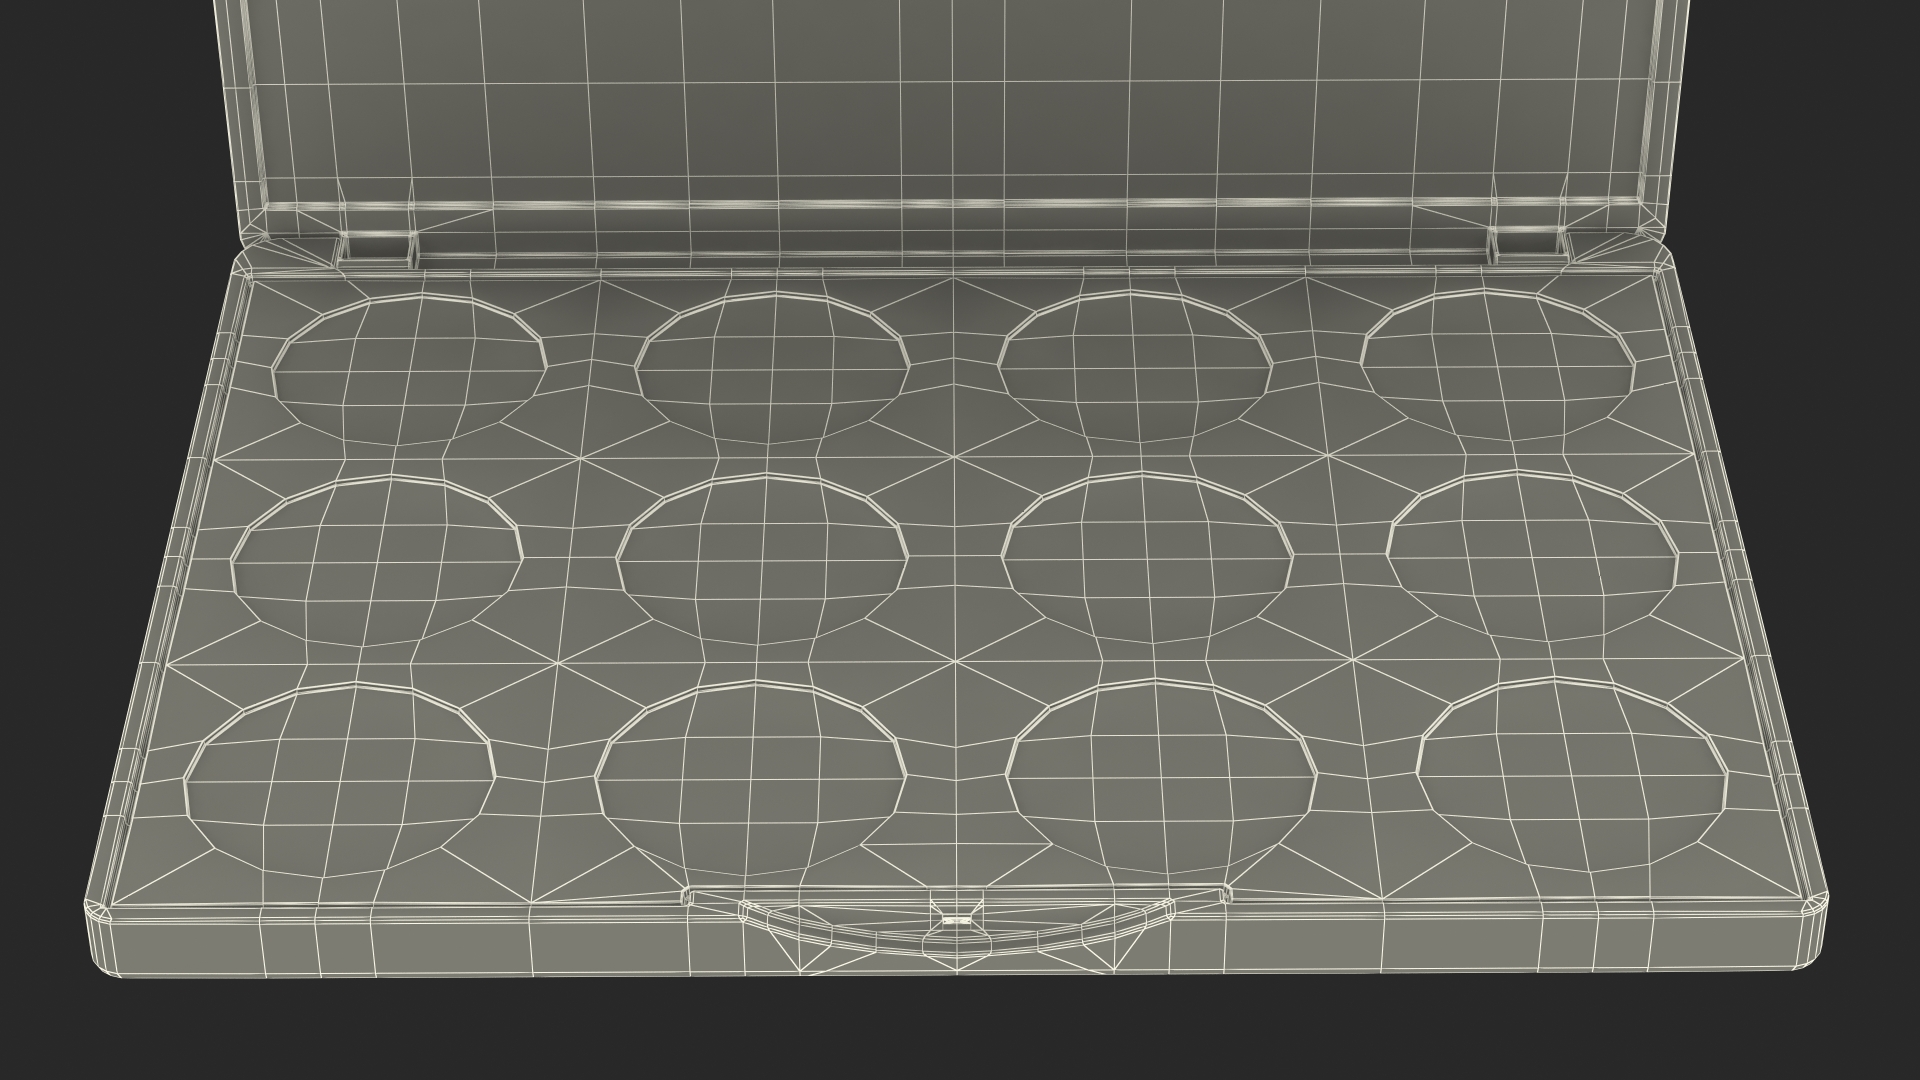This screenshot has height=1080, width=1920.
Task: Select the top row second circular well
Action: pos(772,368)
